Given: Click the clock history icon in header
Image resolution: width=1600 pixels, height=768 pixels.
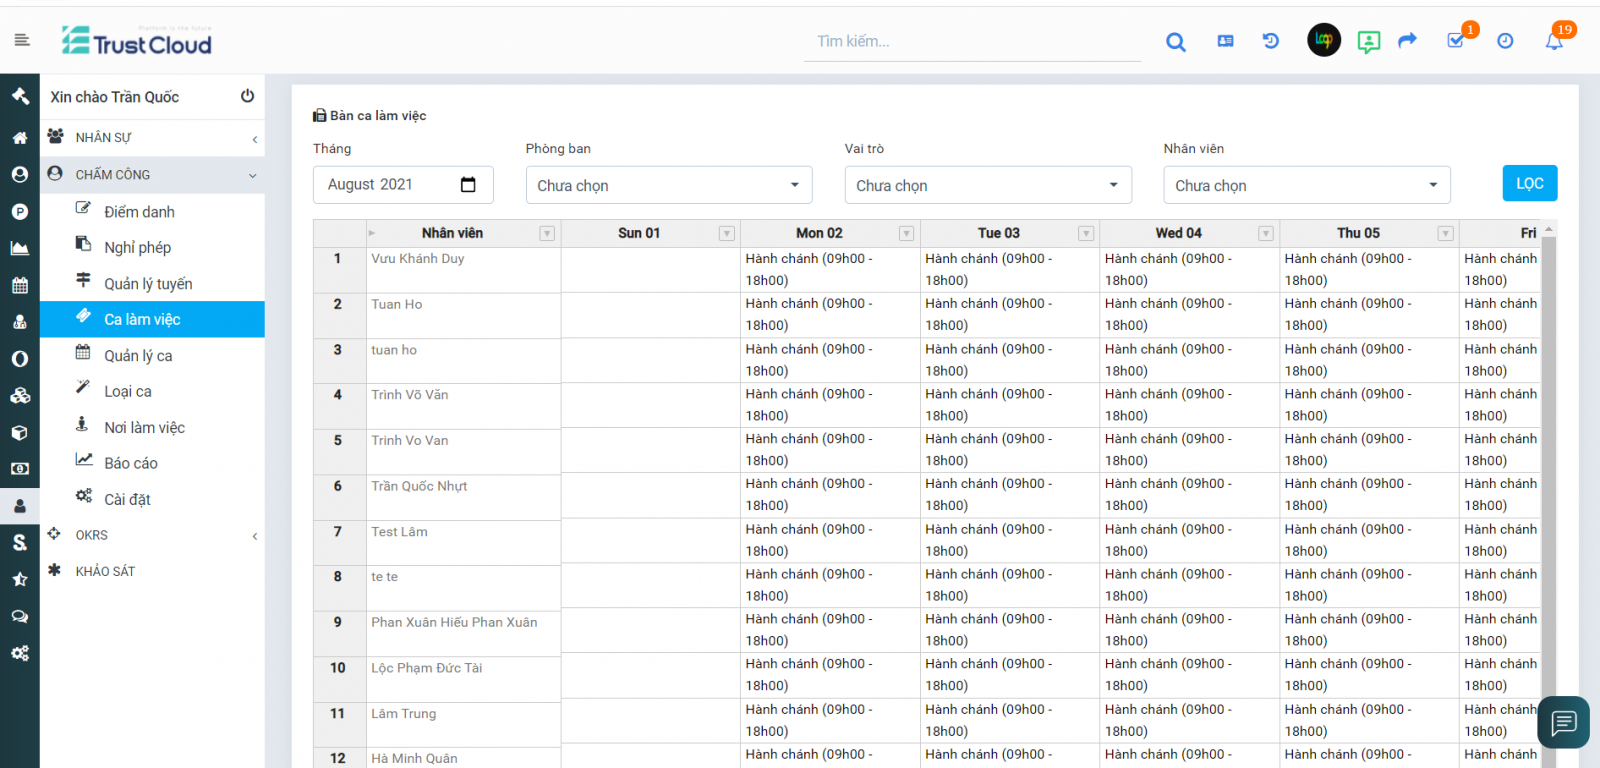Looking at the screenshot, I should (x=1505, y=41).
